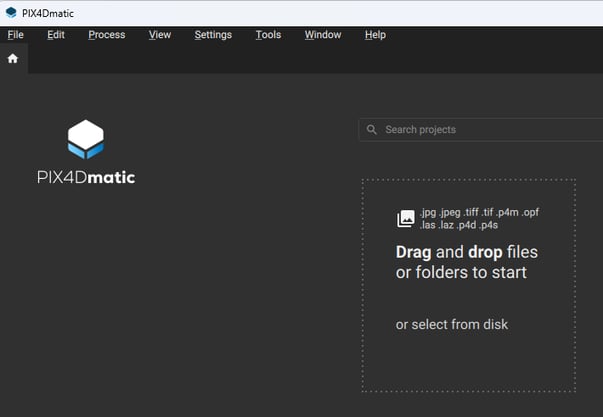
Task: Click the PIX4Dmatic wordmark under logo
Action: [85, 178]
